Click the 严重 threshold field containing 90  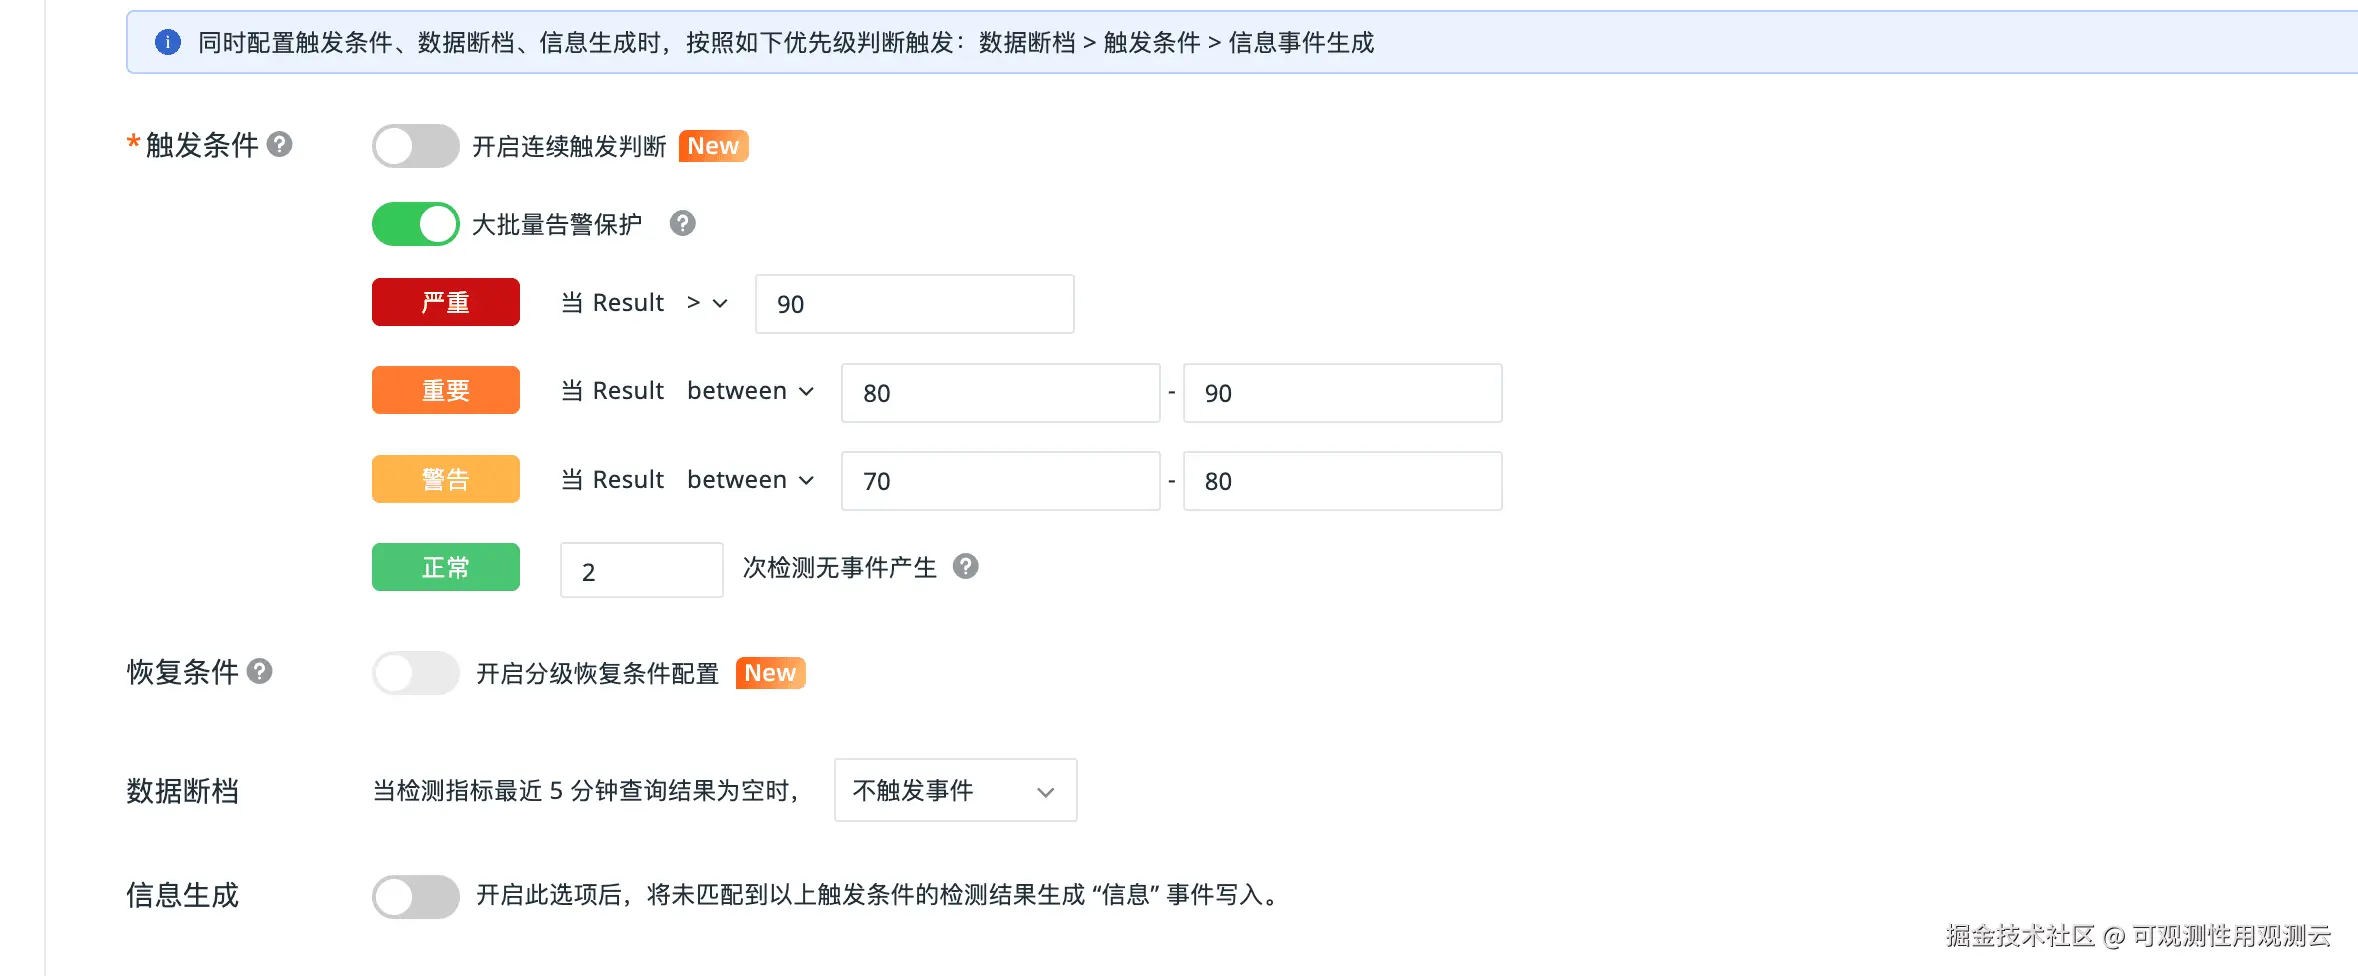(x=914, y=304)
